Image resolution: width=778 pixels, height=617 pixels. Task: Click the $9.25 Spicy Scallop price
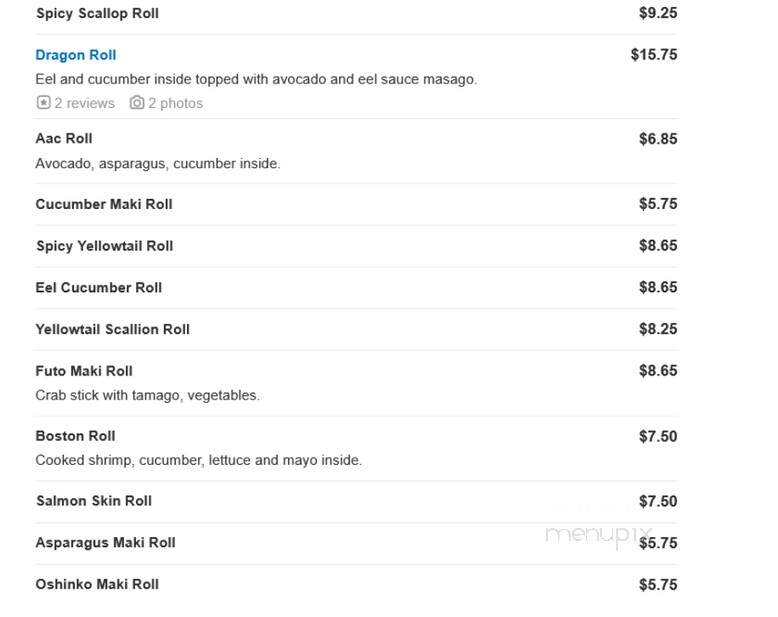pyautogui.click(x=658, y=13)
